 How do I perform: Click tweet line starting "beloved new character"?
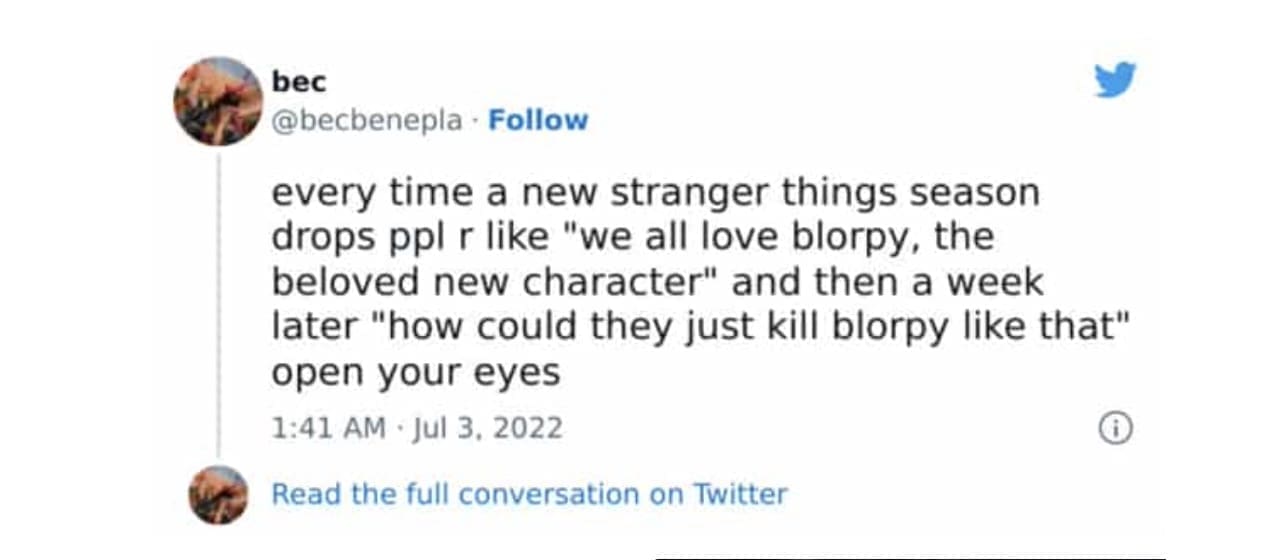click(657, 282)
